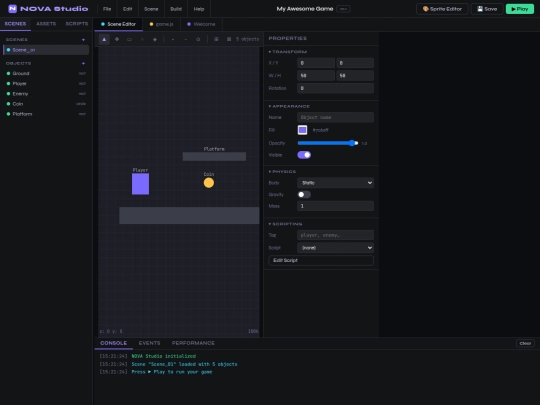This screenshot has height=405, width=540.
Task: Select Ground in the objects list
Action: coord(46,73)
